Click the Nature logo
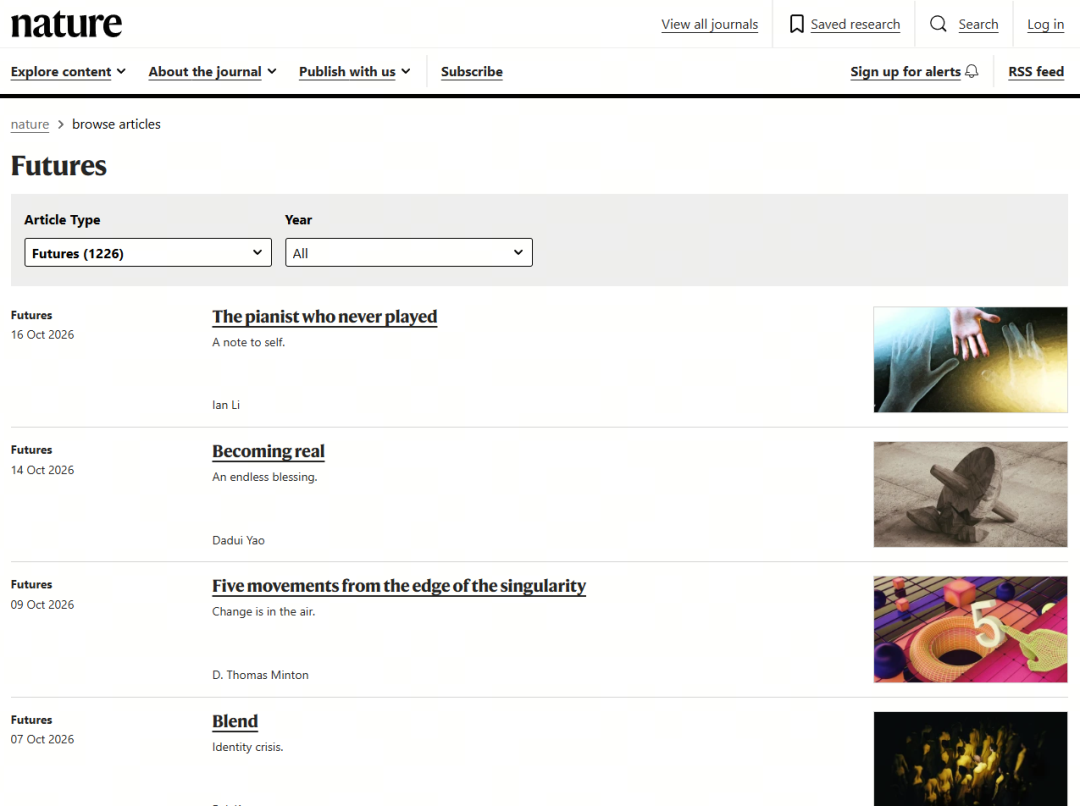1080x806 pixels. [66, 24]
